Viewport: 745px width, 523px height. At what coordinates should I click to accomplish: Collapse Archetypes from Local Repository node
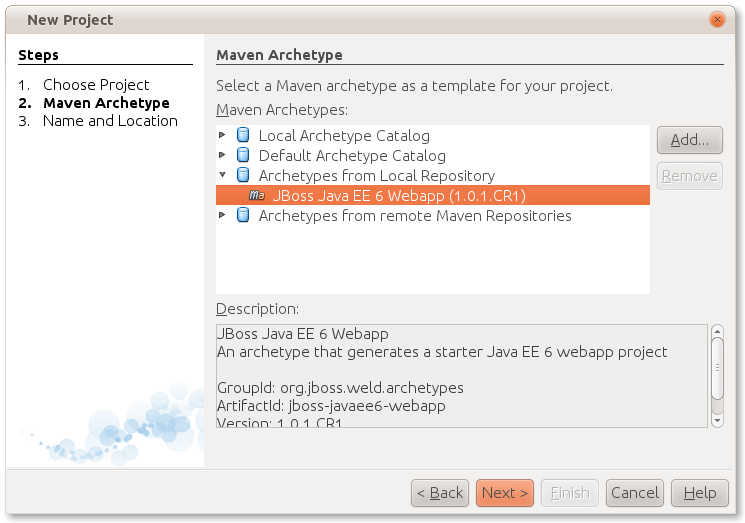point(222,174)
